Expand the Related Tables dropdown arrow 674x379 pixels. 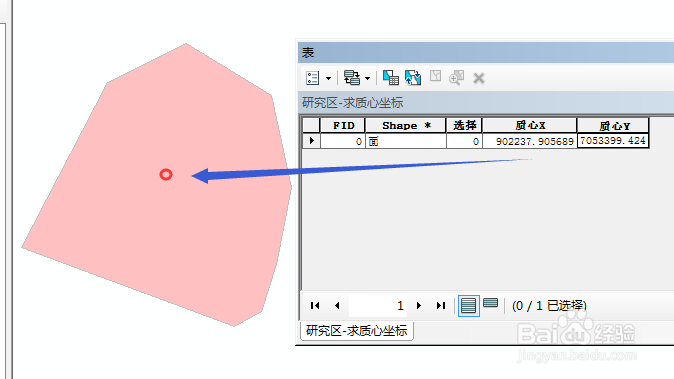click(x=368, y=79)
